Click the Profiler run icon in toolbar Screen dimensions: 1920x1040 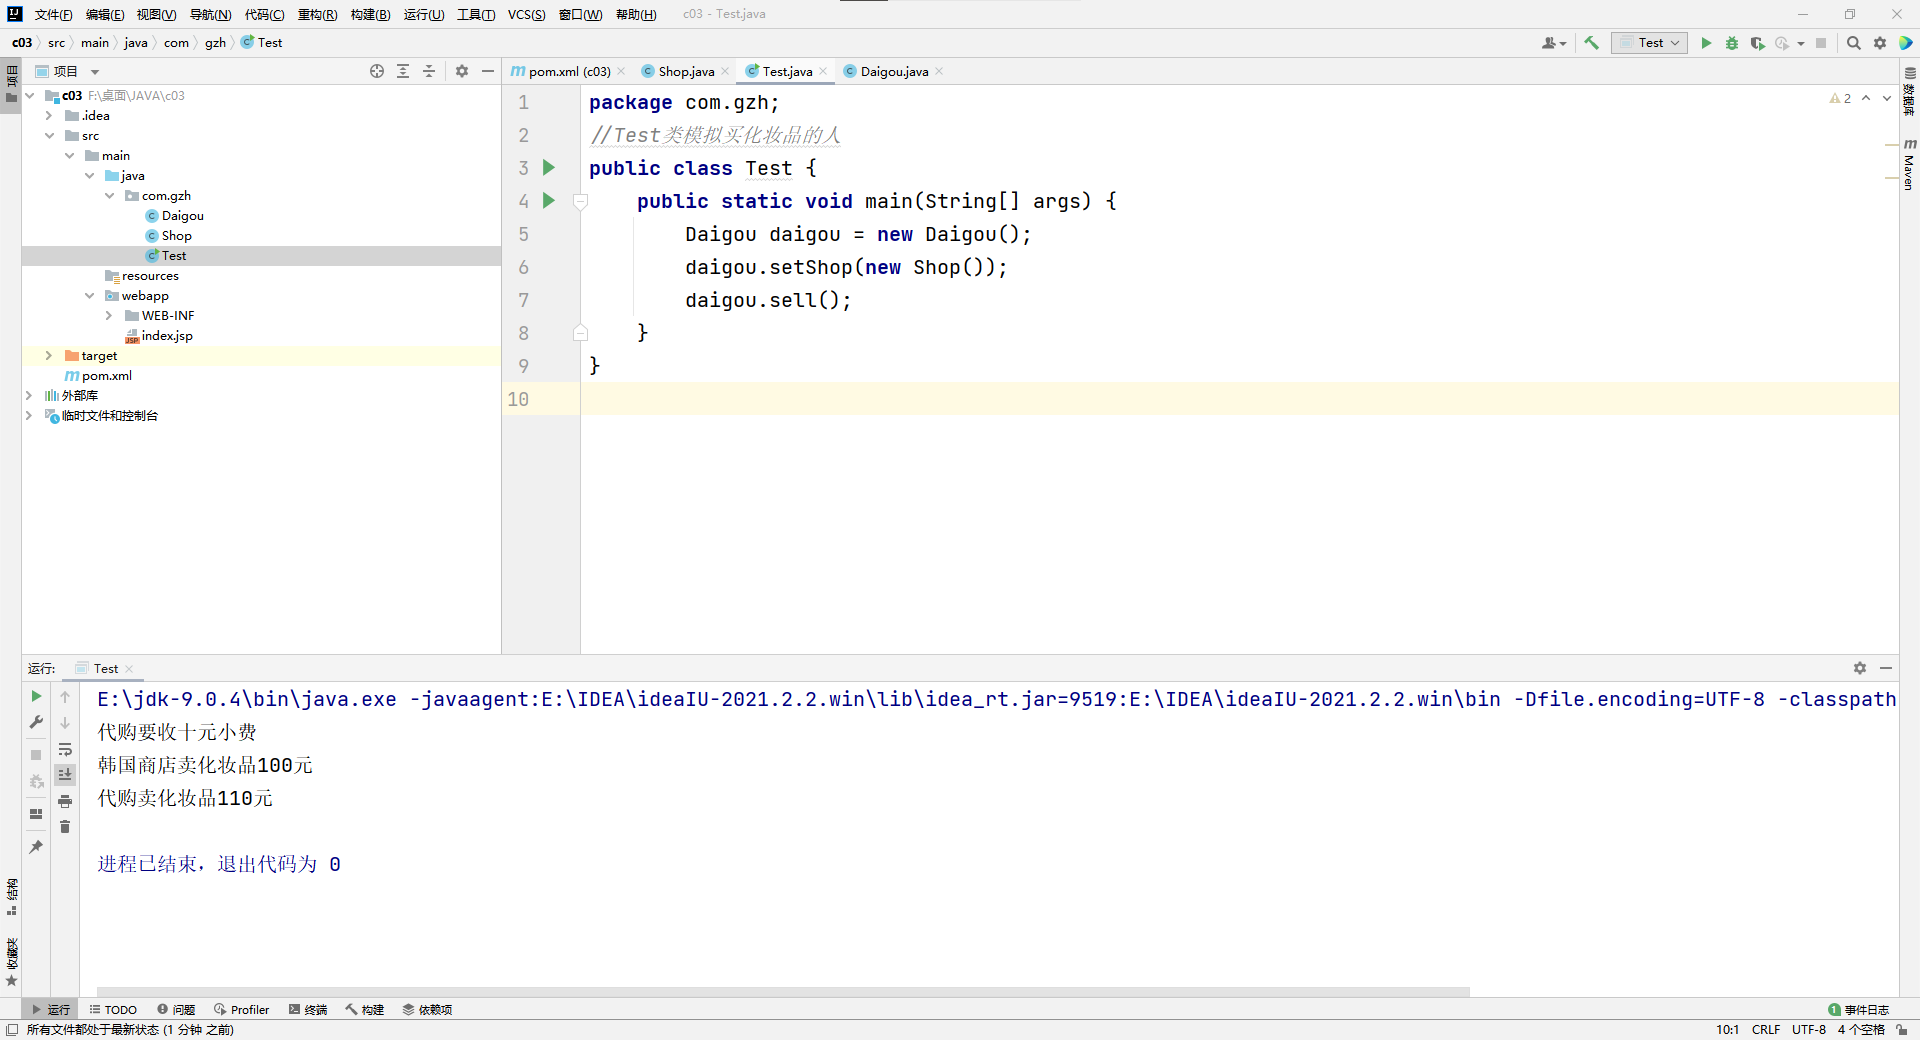[x=1782, y=43]
